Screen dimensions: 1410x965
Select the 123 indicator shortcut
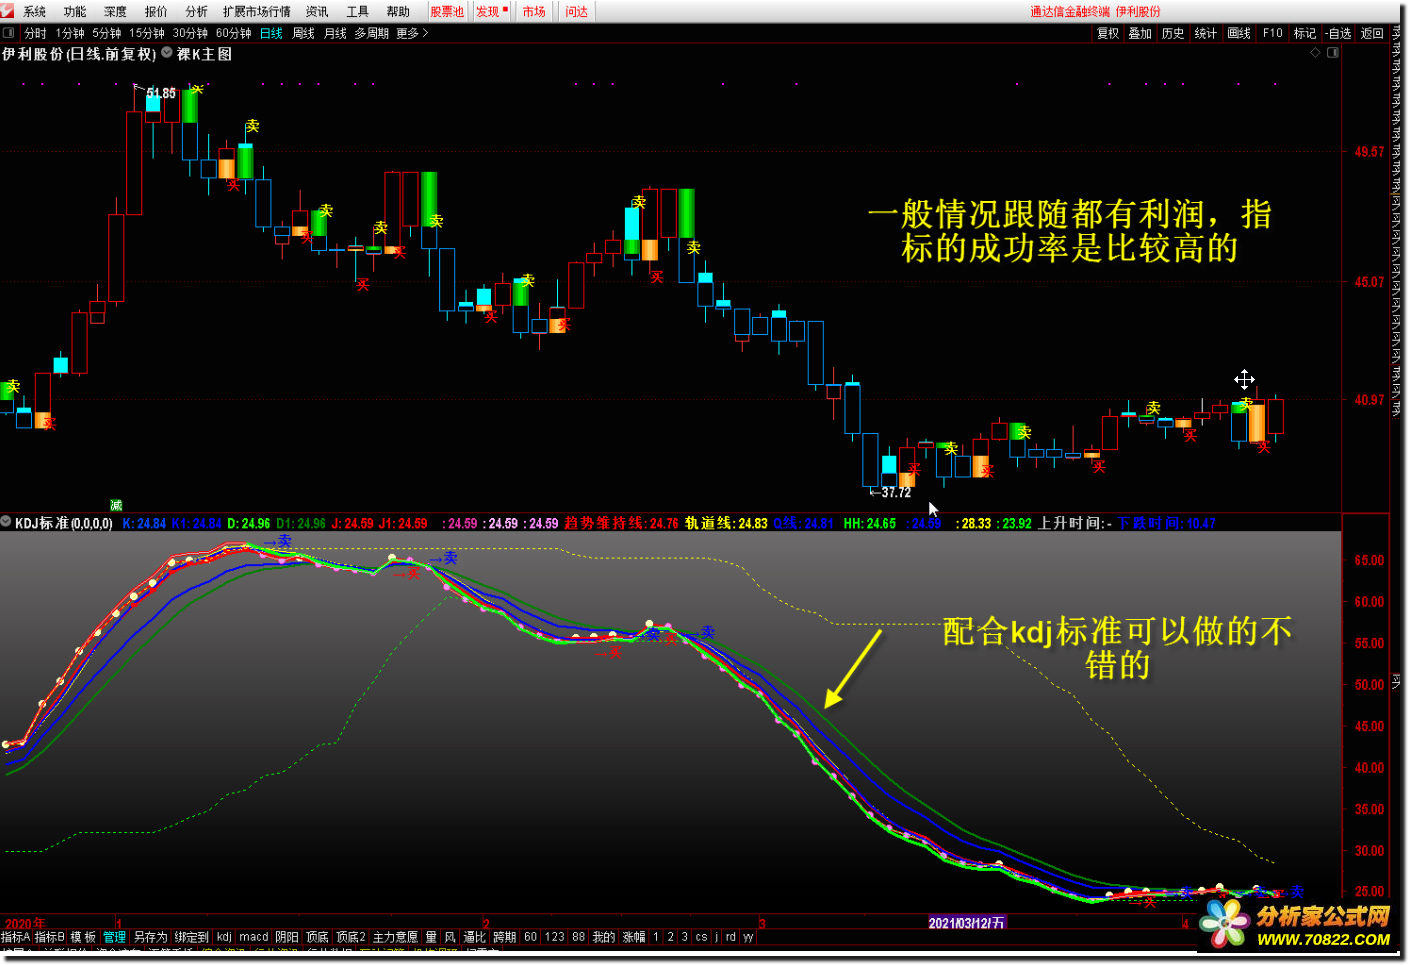pos(555,937)
